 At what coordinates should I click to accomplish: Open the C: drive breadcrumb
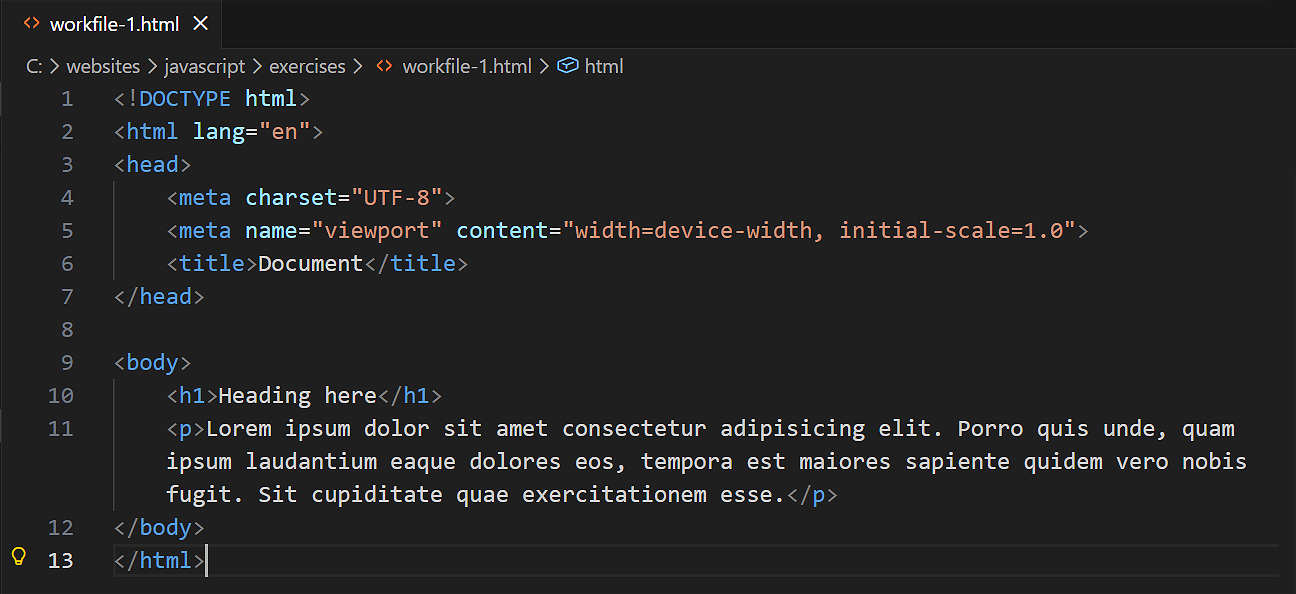34,66
